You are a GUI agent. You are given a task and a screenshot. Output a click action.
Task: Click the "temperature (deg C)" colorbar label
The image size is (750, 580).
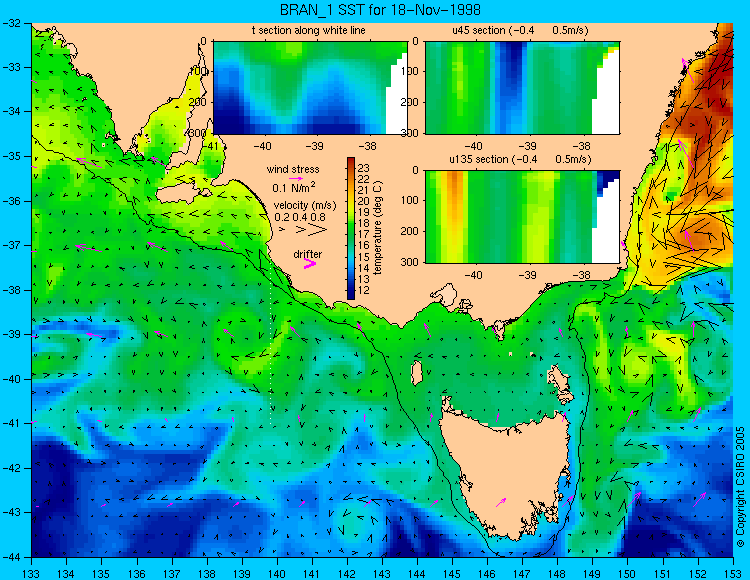tap(378, 228)
